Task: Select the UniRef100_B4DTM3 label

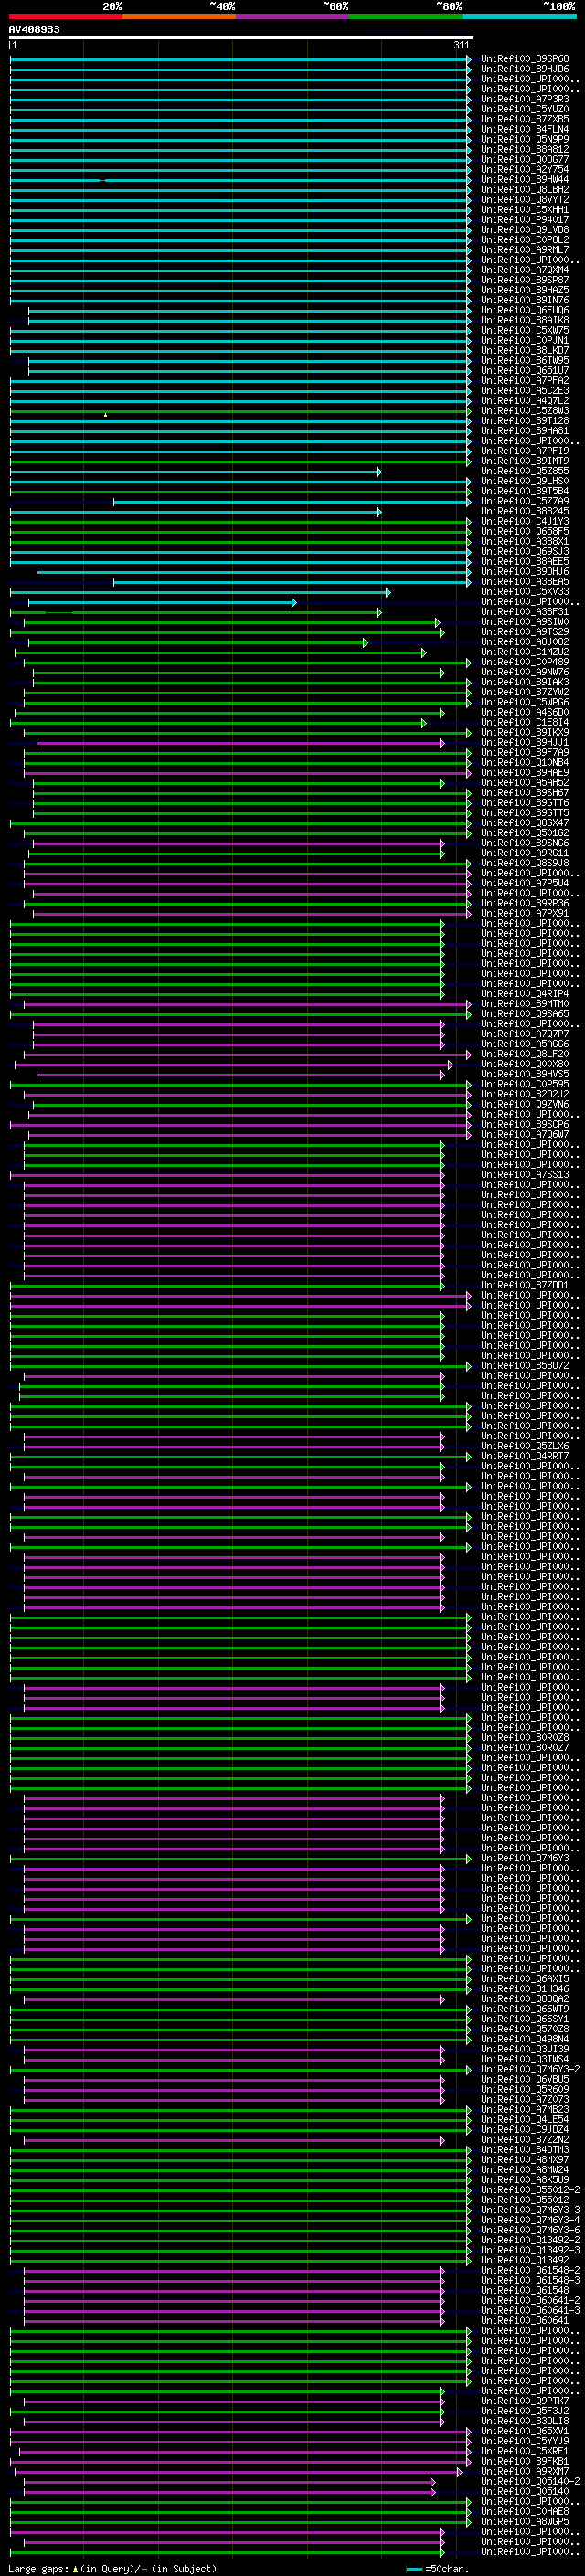Action: [524, 2149]
